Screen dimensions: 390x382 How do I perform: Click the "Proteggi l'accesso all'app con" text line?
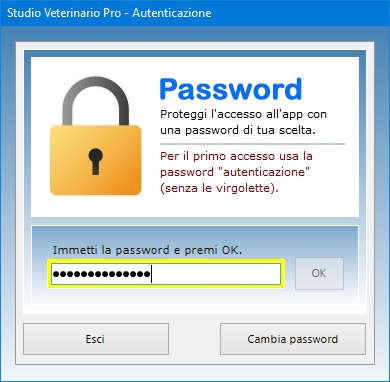click(243, 114)
